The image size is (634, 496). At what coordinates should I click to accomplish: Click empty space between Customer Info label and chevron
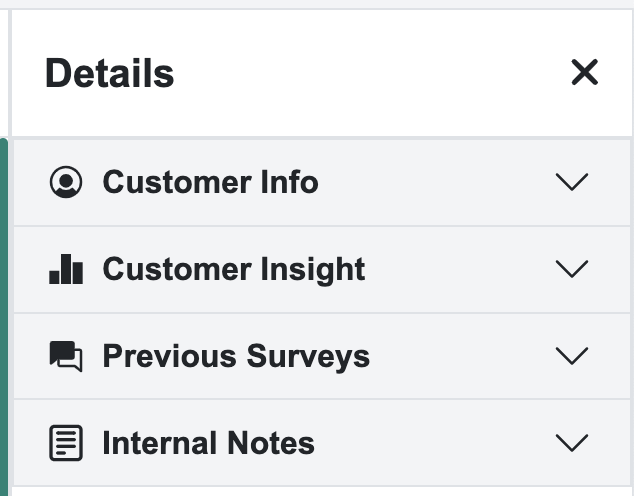(x=437, y=182)
